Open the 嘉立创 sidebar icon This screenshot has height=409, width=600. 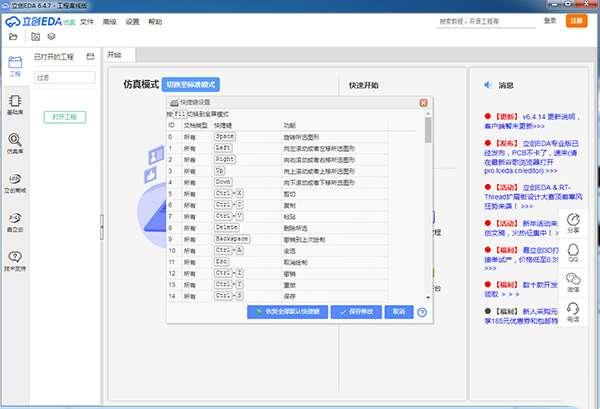pyautogui.click(x=15, y=222)
